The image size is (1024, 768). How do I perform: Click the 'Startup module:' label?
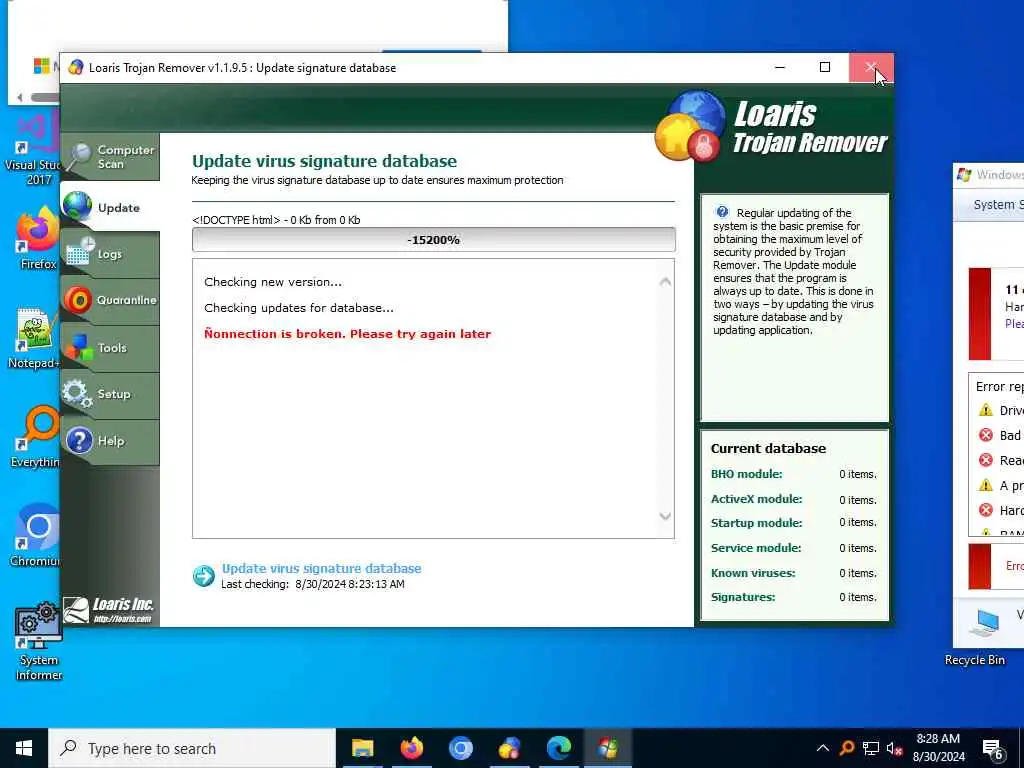[x=756, y=523]
